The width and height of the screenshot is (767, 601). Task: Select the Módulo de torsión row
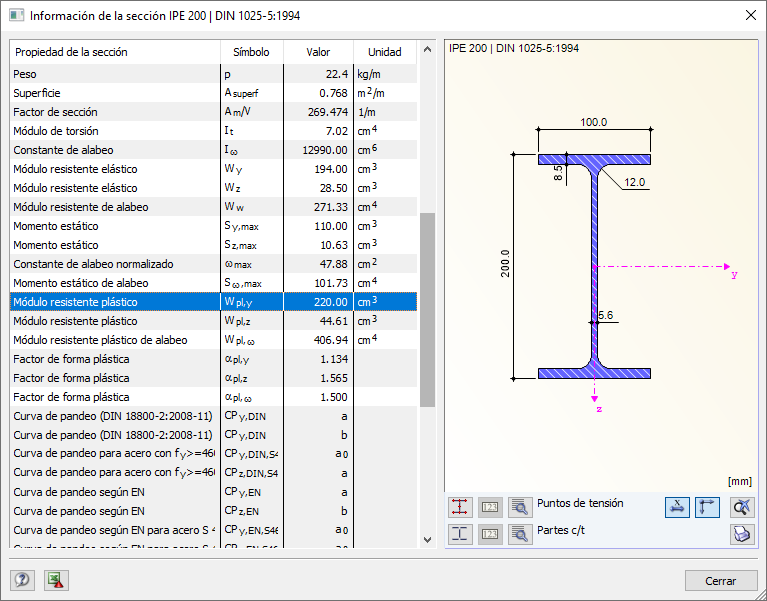pos(213,131)
